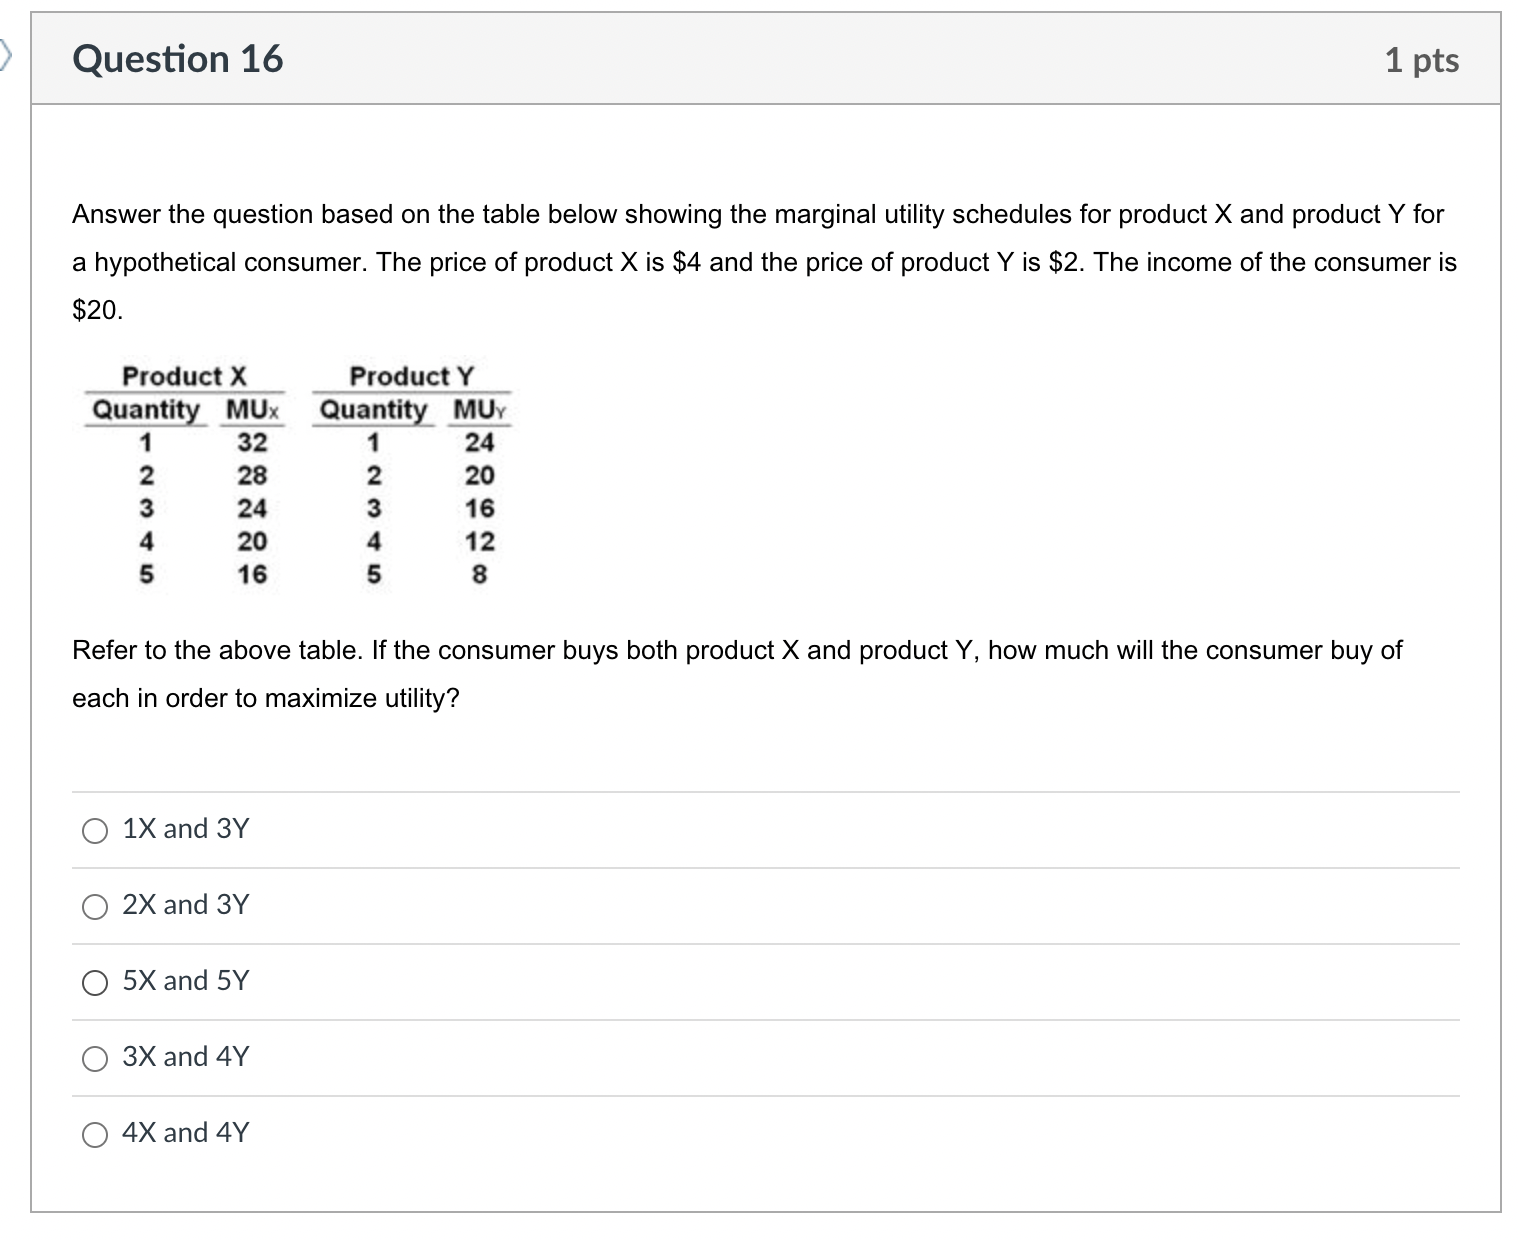Click the "Product X" table heading
Screen dimensions: 1518x1240
(184, 376)
